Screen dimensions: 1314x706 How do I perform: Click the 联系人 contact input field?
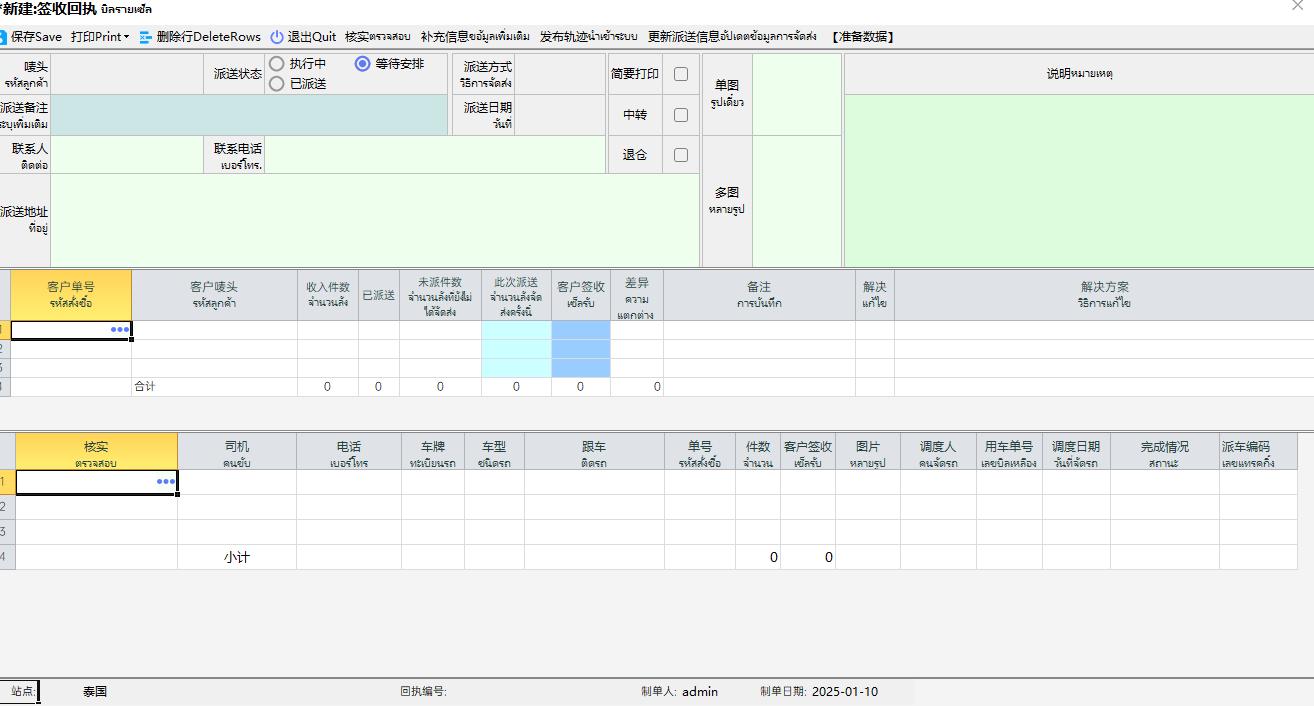point(127,155)
